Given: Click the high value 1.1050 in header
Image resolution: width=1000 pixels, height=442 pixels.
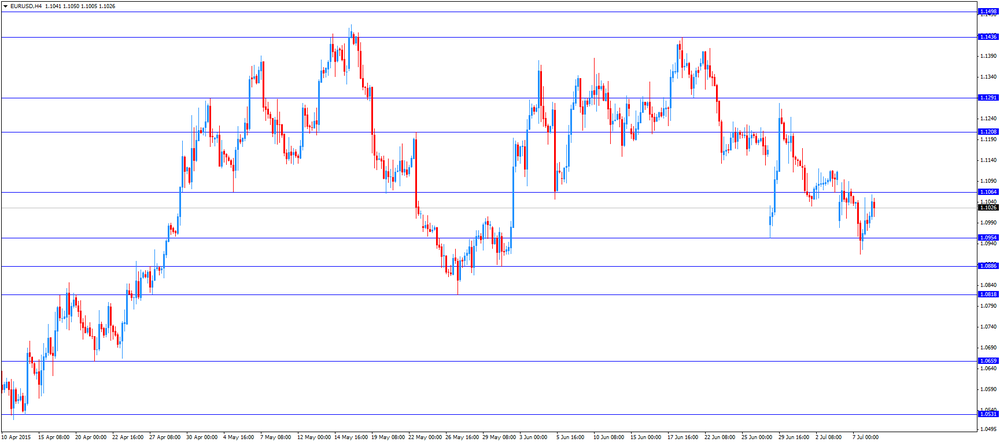Looking at the screenshot, I should pyautogui.click(x=71, y=5).
